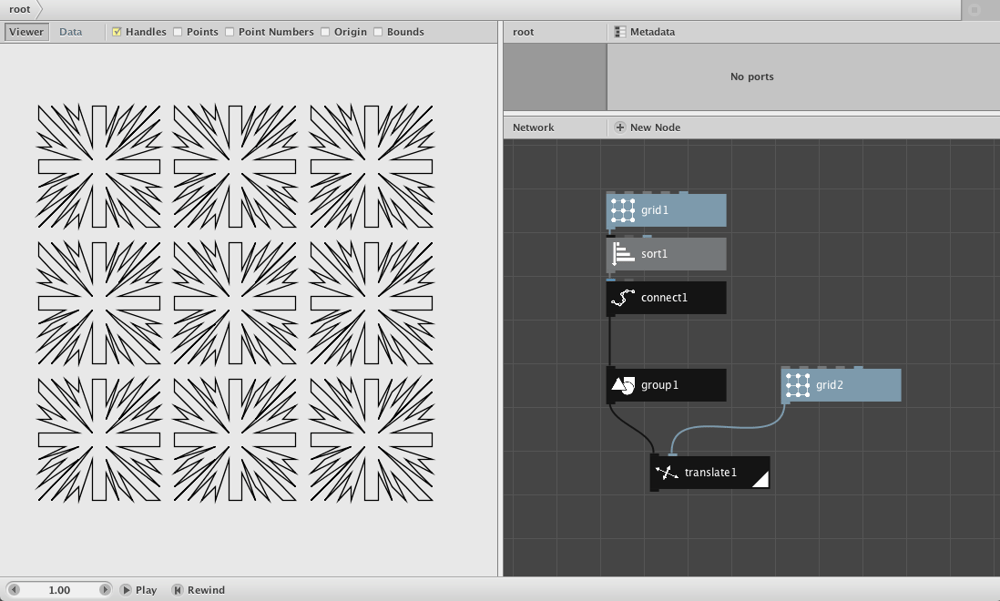Viewport: 1000px width, 601px height.
Task: Click the No ports text
Action: click(752, 77)
